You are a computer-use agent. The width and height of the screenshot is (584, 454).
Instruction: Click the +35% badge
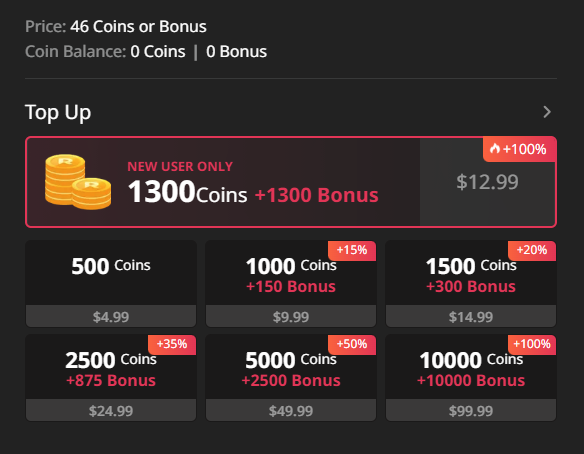(x=172, y=345)
